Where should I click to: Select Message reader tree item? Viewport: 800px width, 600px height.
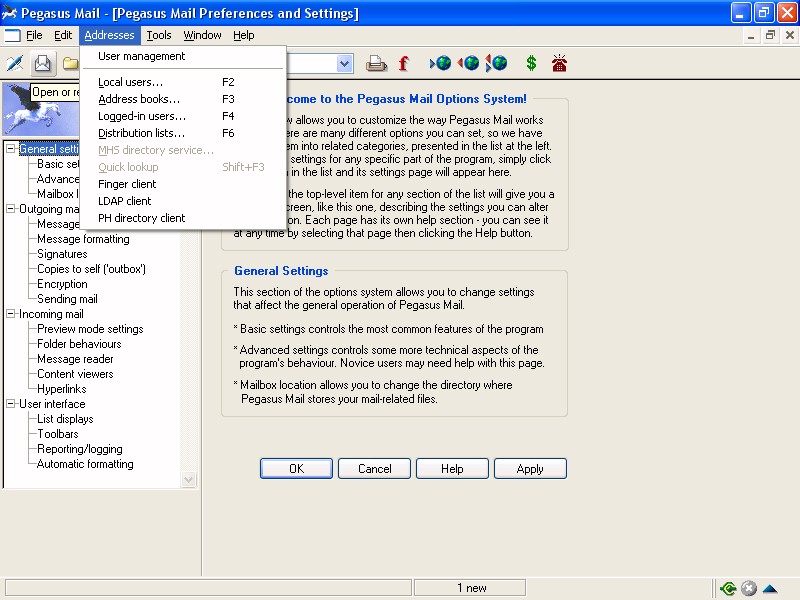tap(75, 359)
